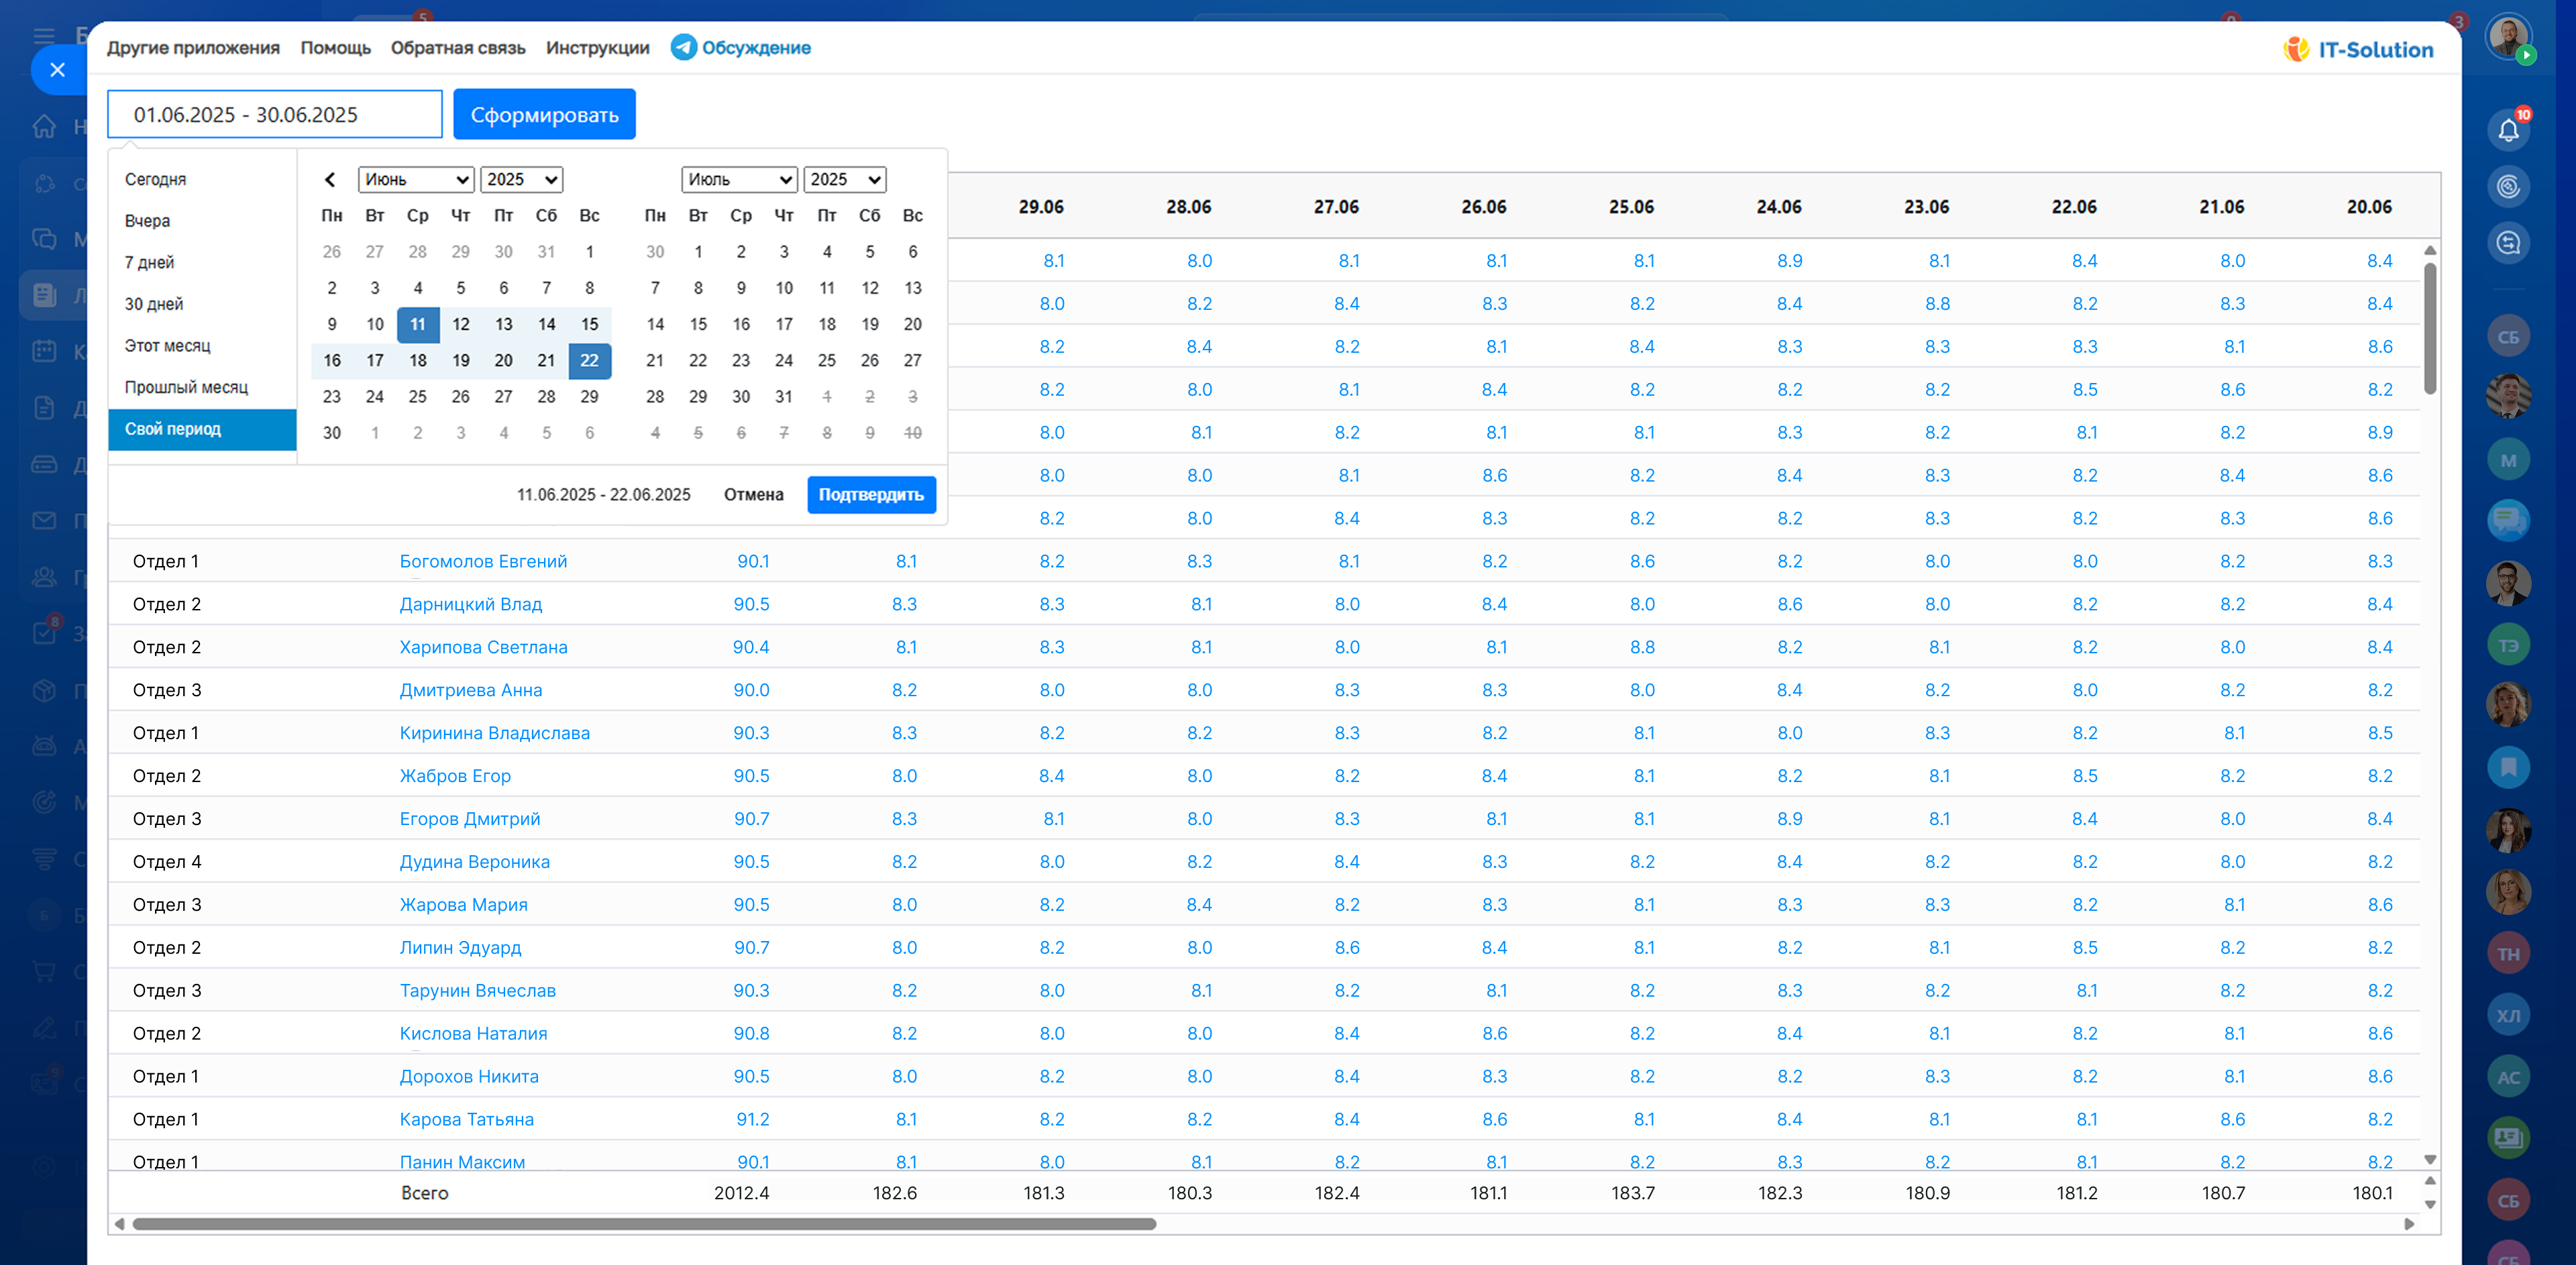Image resolution: width=2576 pixels, height=1265 pixels.
Task: Open the Июль month dropdown
Action: [739, 180]
